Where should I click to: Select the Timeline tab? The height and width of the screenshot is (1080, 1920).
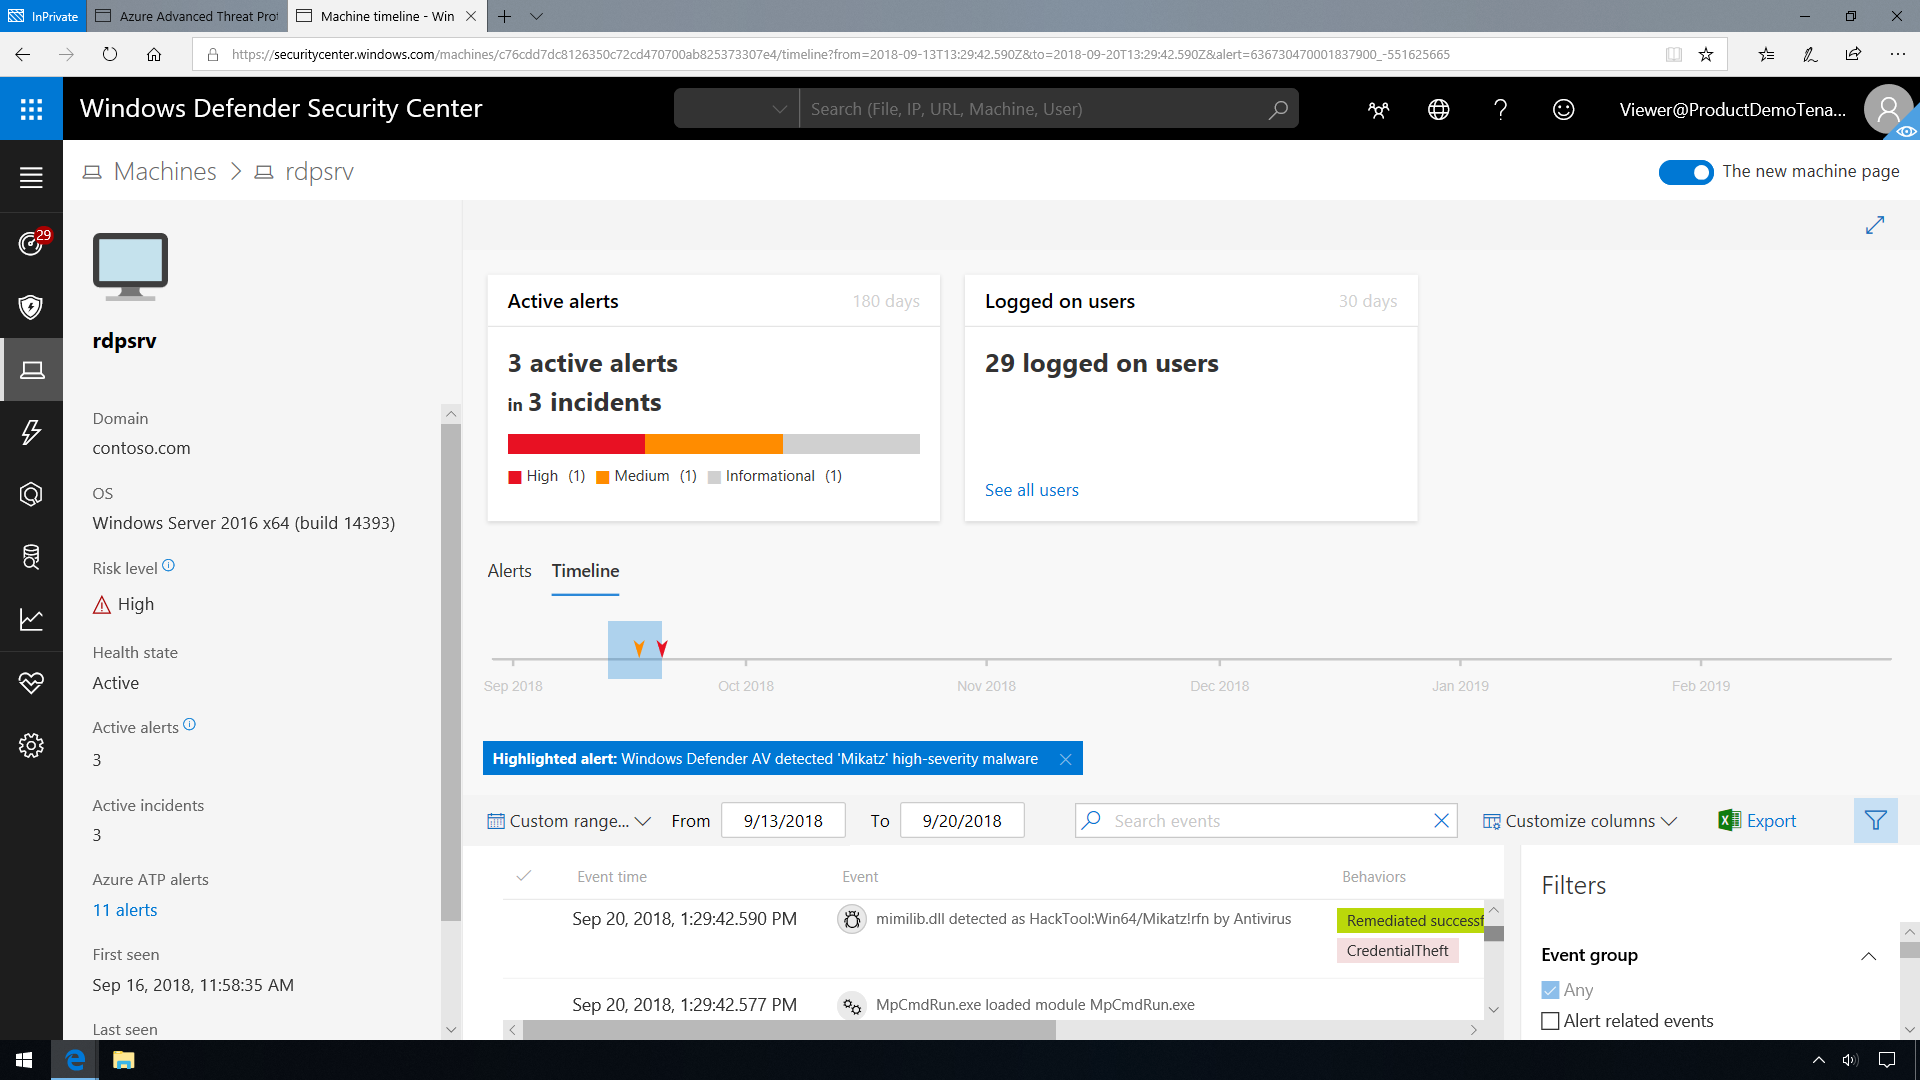(585, 570)
